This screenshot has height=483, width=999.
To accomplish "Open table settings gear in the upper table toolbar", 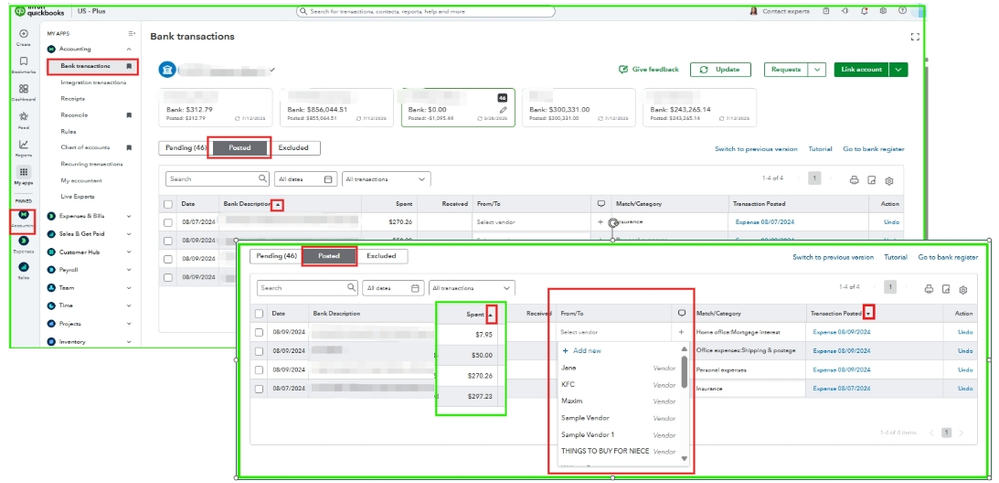I will (x=889, y=180).
